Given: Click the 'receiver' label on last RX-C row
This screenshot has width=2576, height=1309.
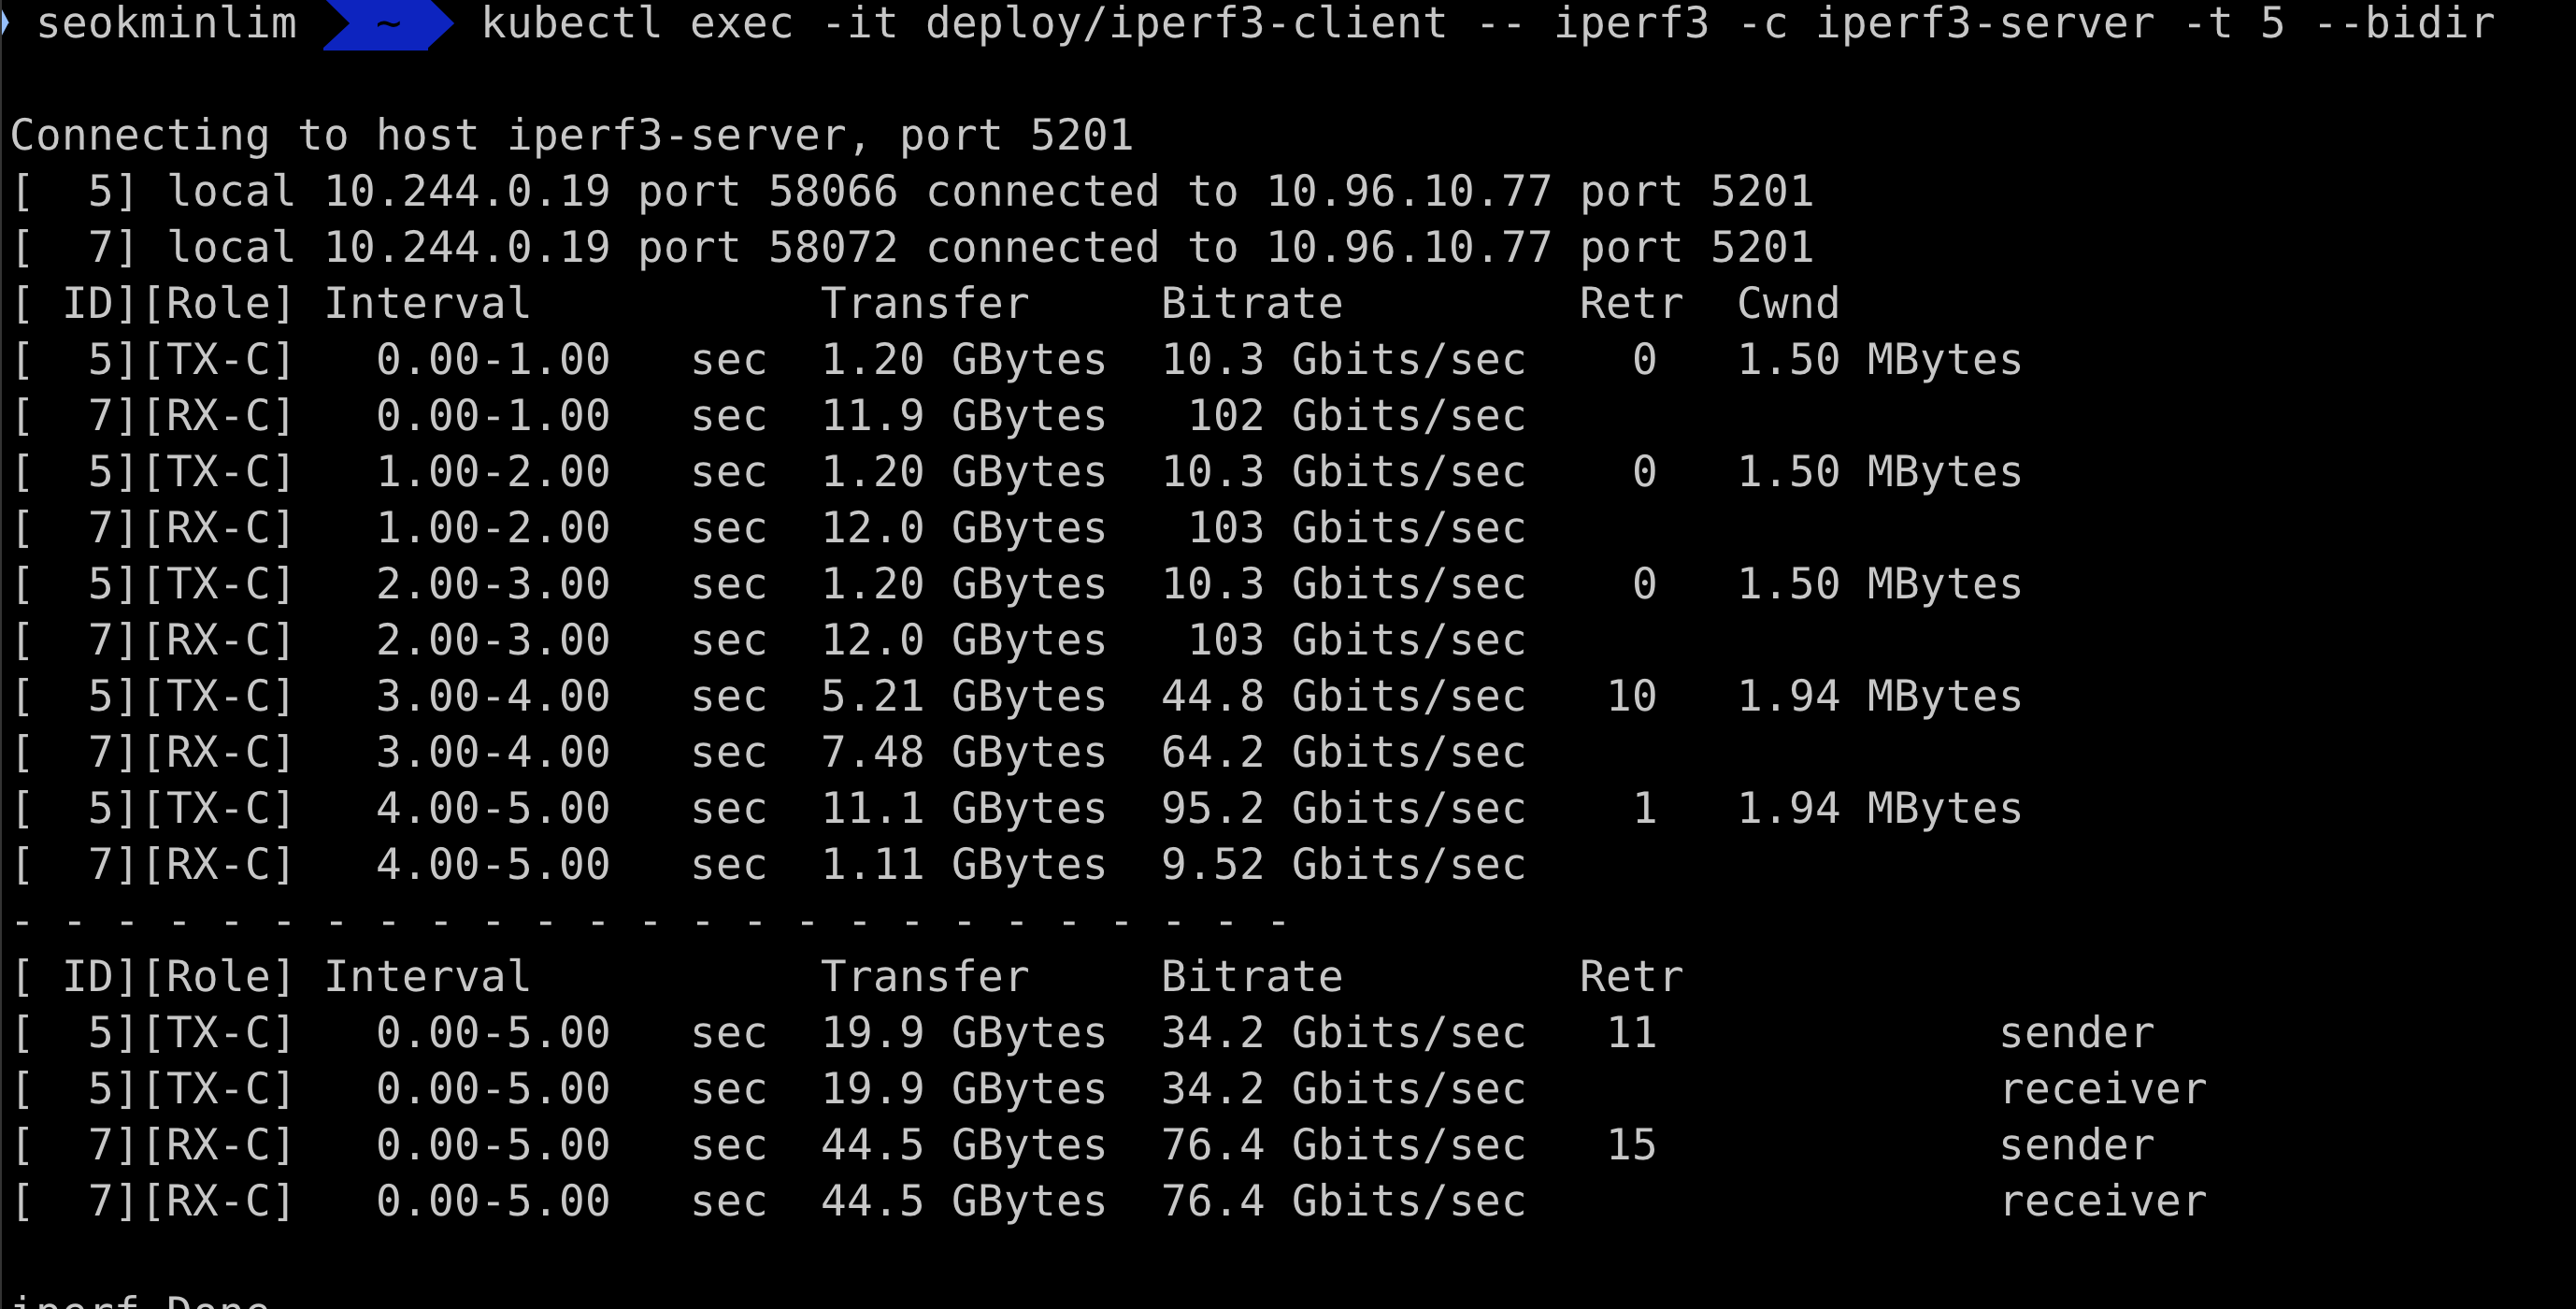Looking at the screenshot, I should point(2103,1200).
